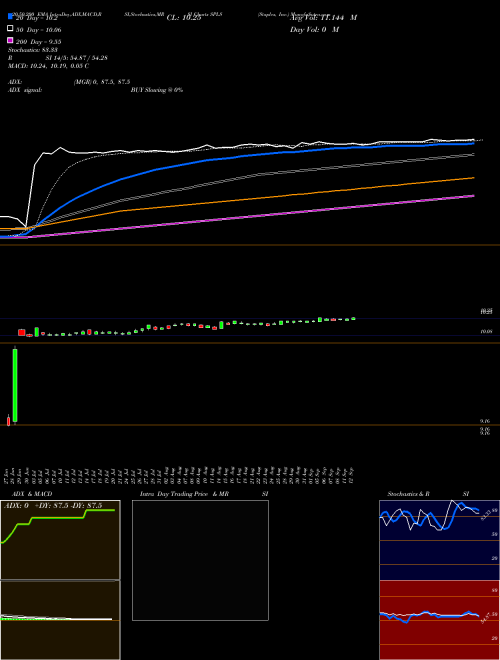Click the 'Intra Day Trading Price & MR SI' title
Image resolution: width=500 pixels, height=660 pixels.
click(204, 494)
